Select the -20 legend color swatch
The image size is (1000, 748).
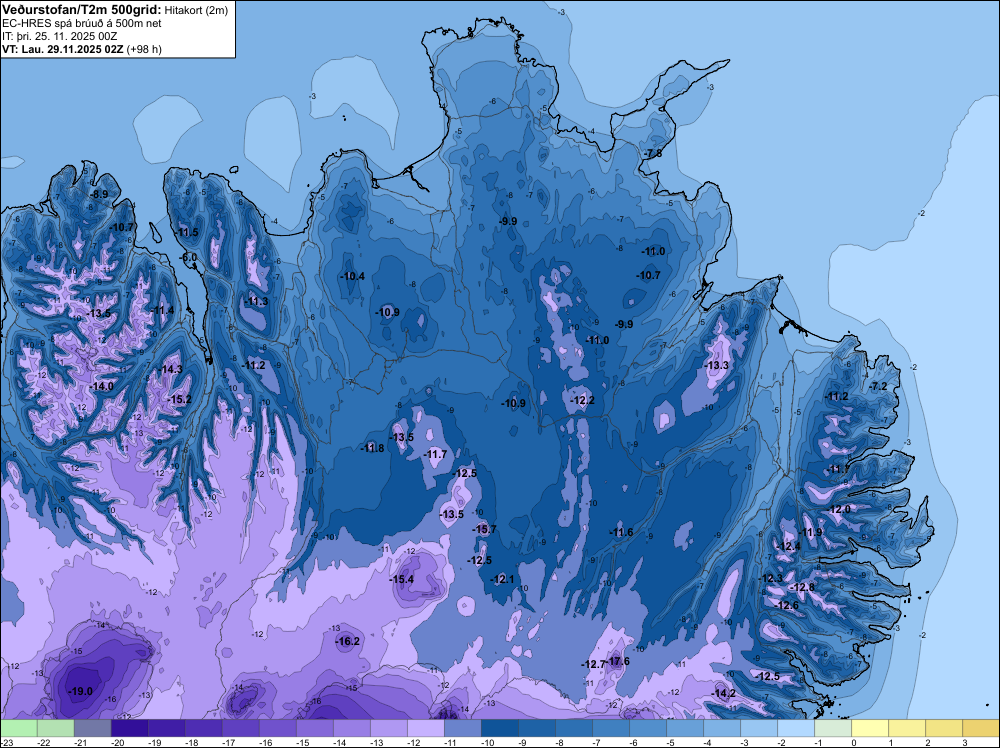click(x=130, y=728)
